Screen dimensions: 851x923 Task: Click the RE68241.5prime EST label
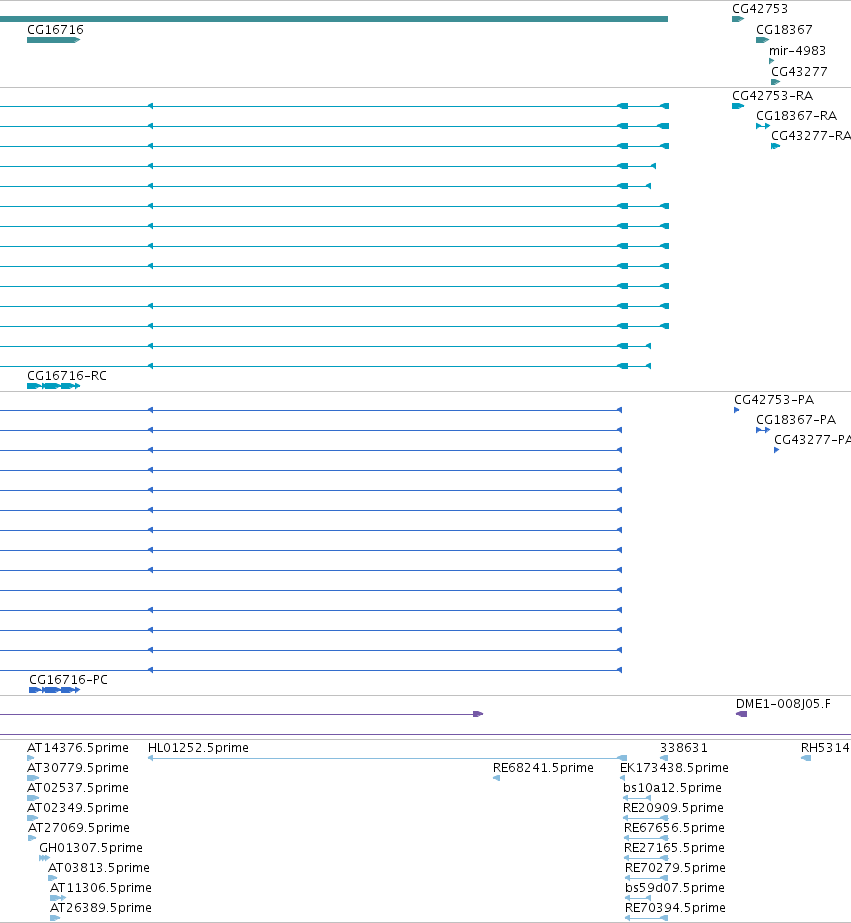pyautogui.click(x=543, y=768)
